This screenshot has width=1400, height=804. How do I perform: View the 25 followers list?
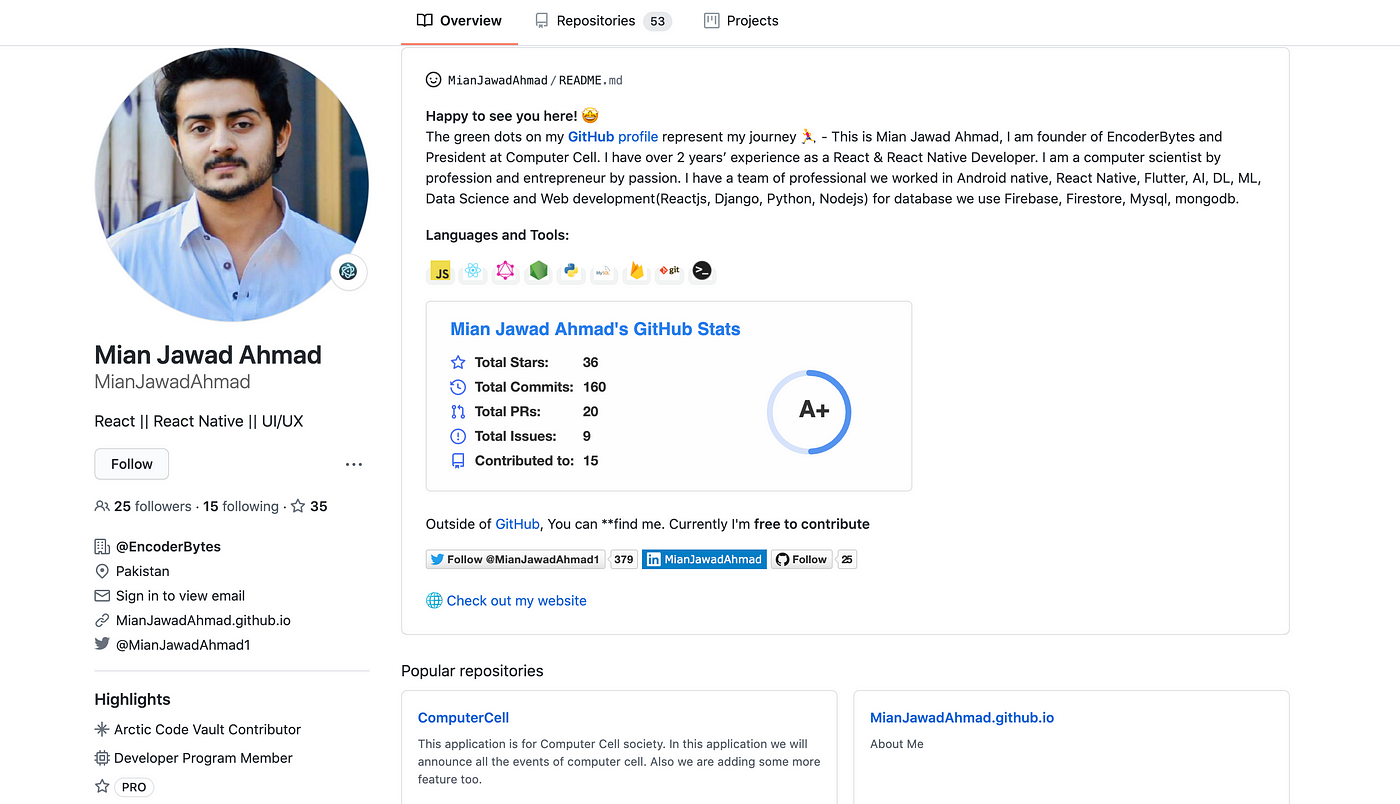(x=152, y=506)
